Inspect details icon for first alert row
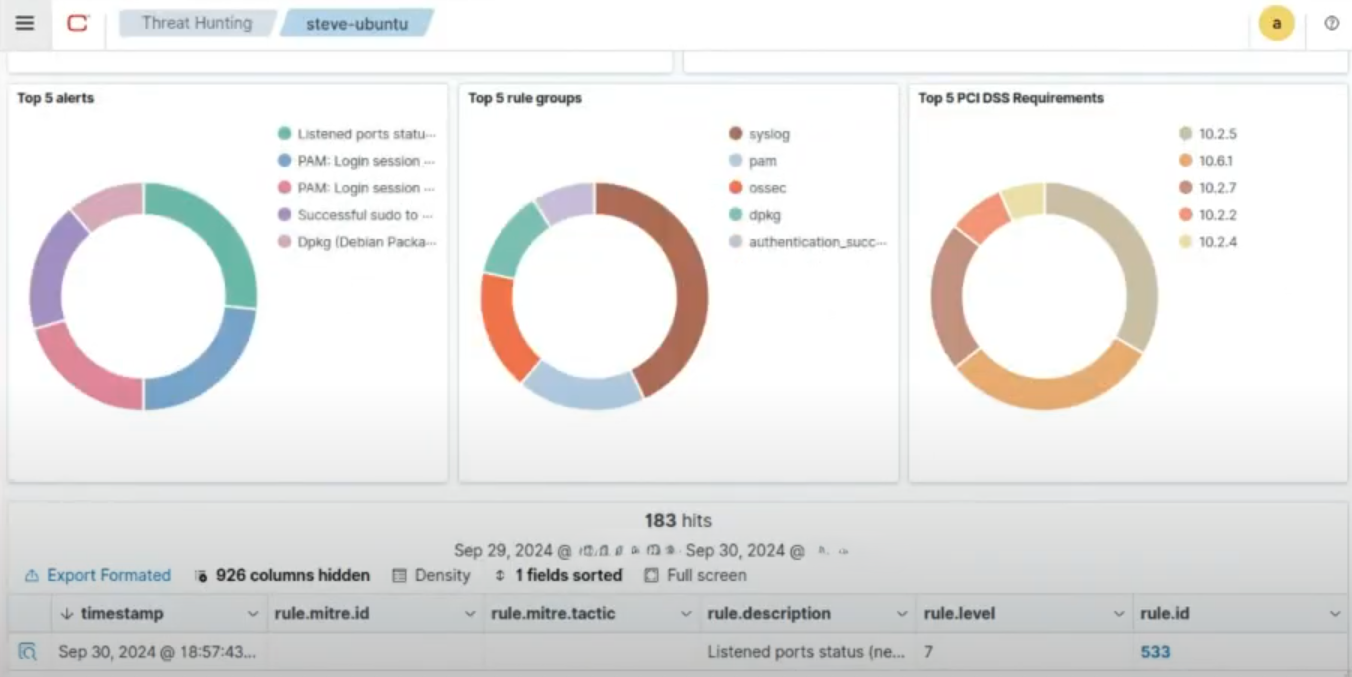This screenshot has width=1352, height=677. coord(28,652)
